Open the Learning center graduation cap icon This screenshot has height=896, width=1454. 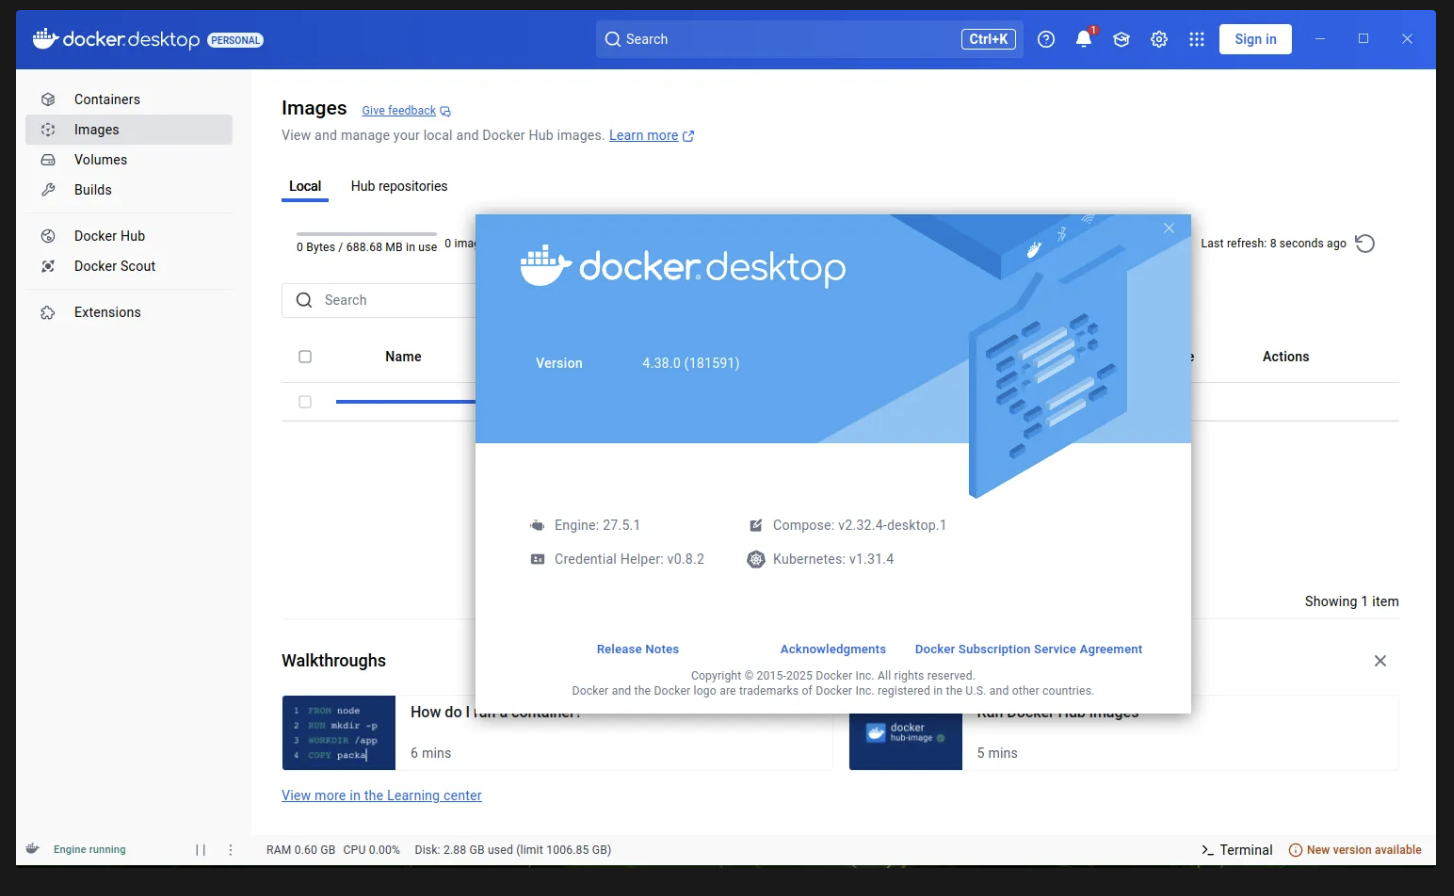1121,39
